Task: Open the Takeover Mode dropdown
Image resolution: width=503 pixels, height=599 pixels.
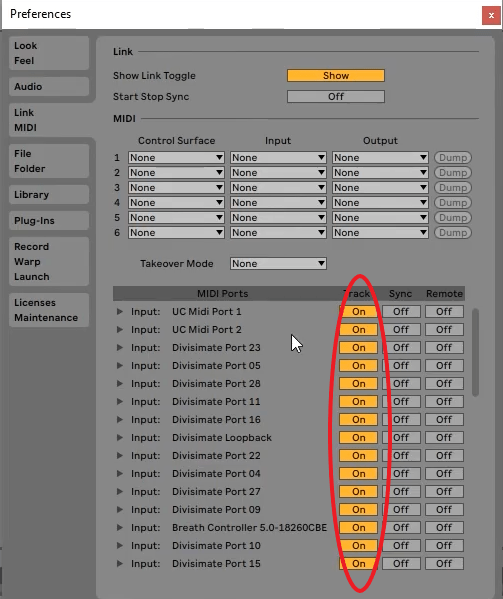Action: [x=278, y=264]
